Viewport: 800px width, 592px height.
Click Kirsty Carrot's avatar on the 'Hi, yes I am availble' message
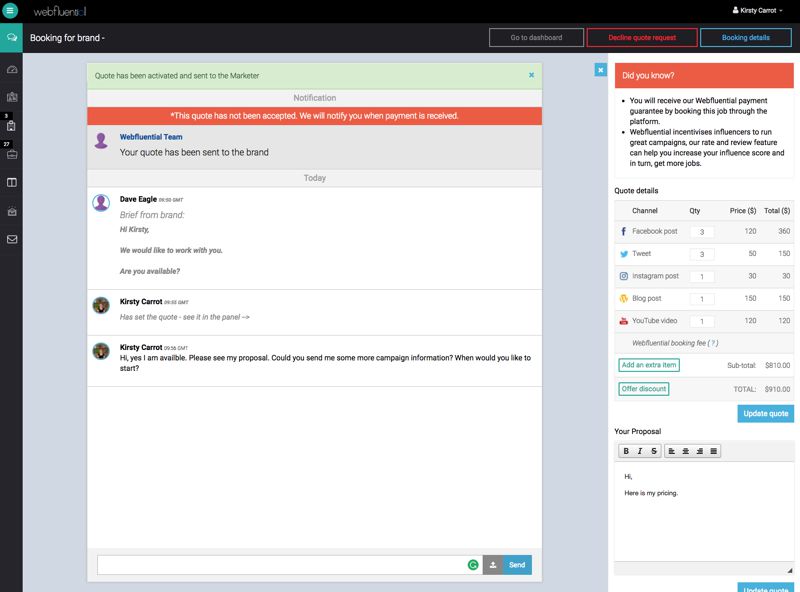[x=101, y=351]
